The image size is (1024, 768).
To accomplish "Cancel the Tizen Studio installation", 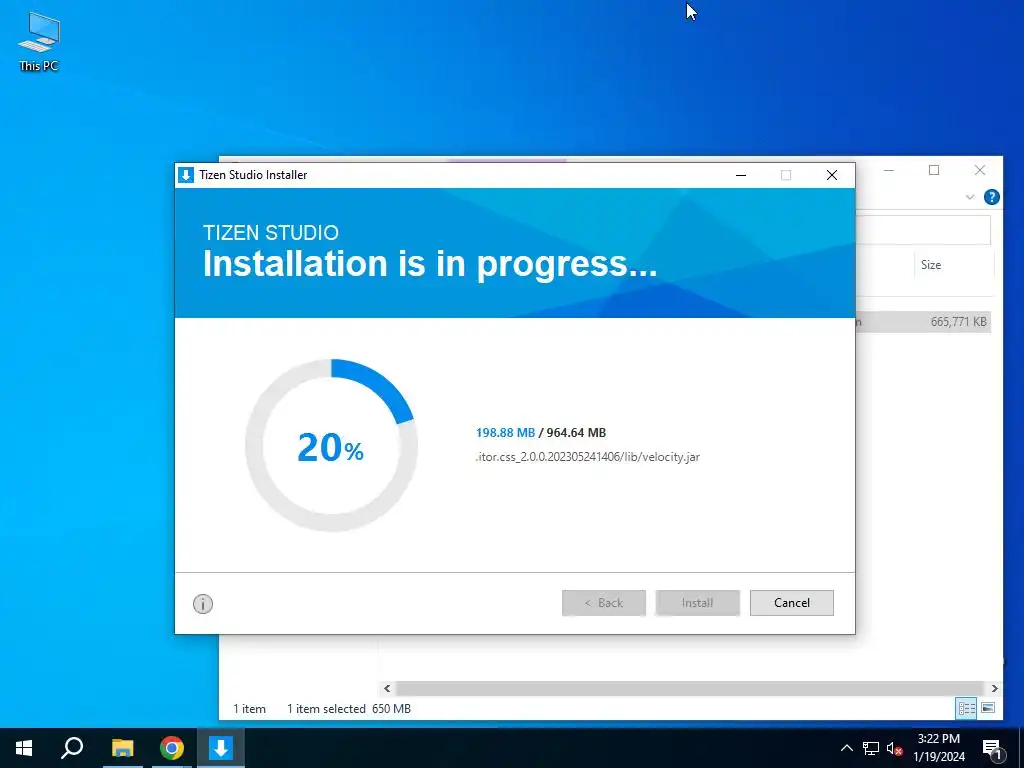I will pyautogui.click(x=792, y=603).
